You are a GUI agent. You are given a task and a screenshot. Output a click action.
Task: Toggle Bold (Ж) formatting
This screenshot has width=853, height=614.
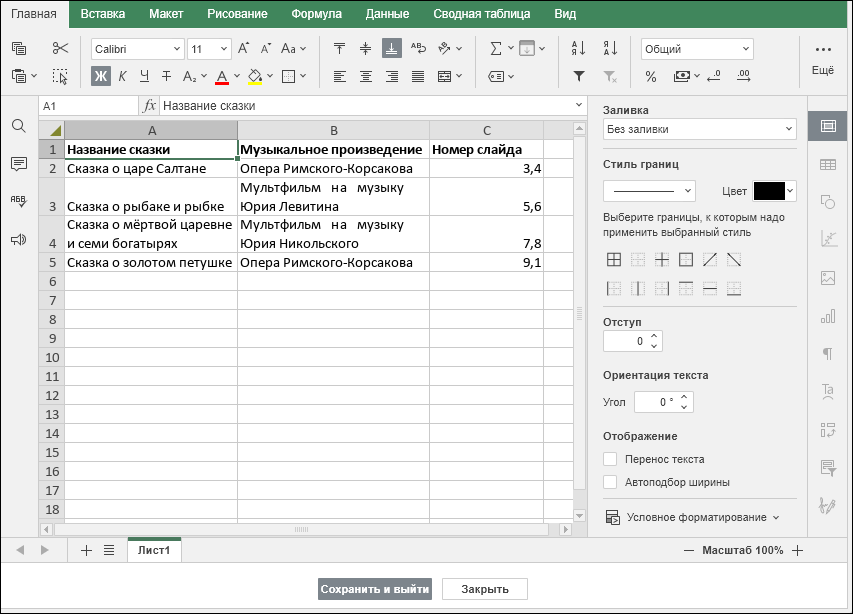coord(101,76)
